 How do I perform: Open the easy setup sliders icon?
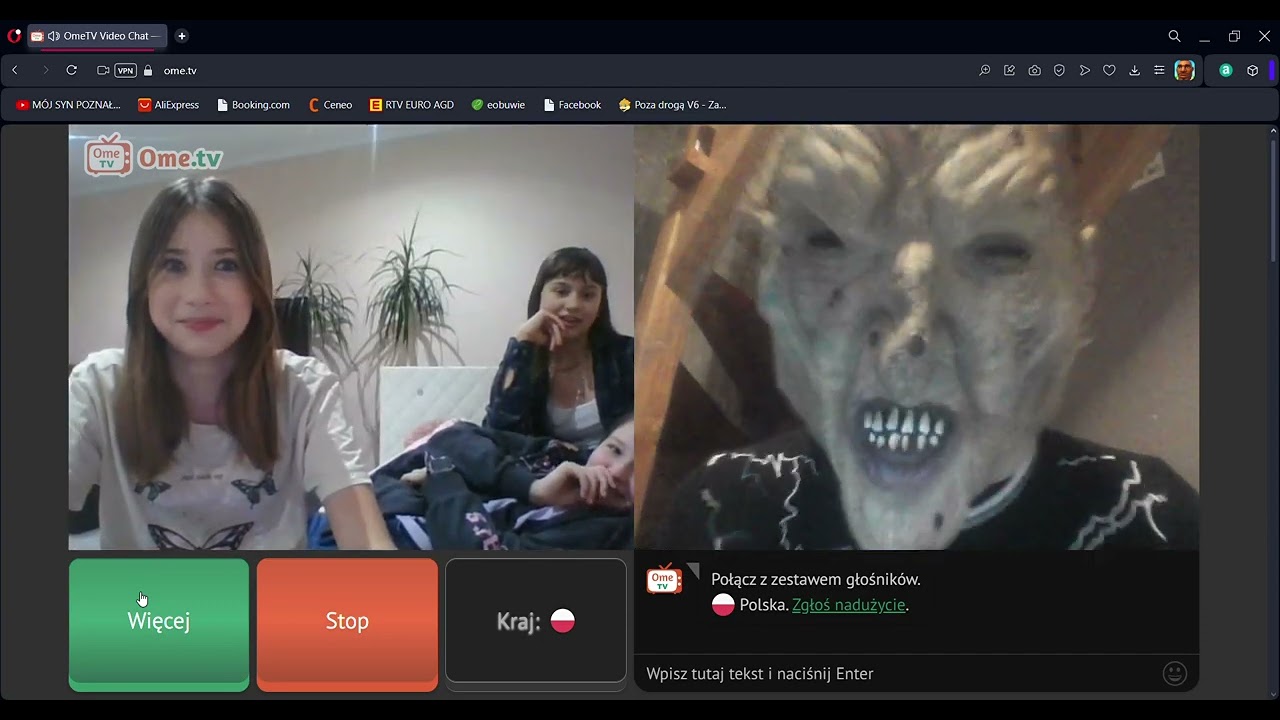1160,71
